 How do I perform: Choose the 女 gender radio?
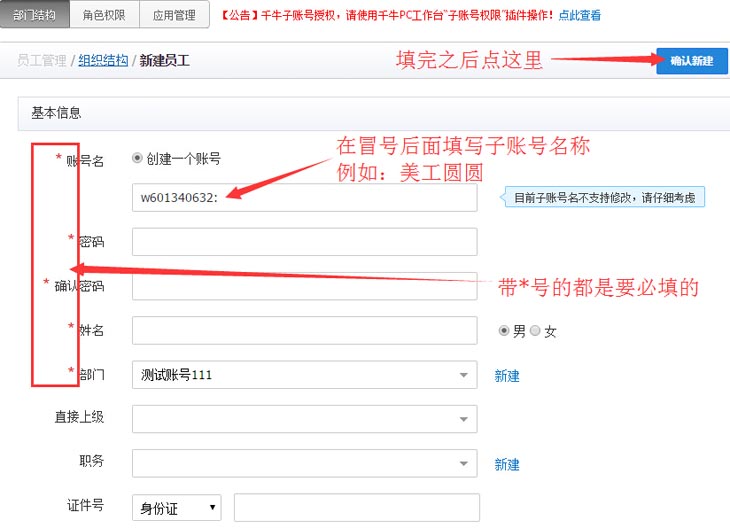click(x=535, y=331)
